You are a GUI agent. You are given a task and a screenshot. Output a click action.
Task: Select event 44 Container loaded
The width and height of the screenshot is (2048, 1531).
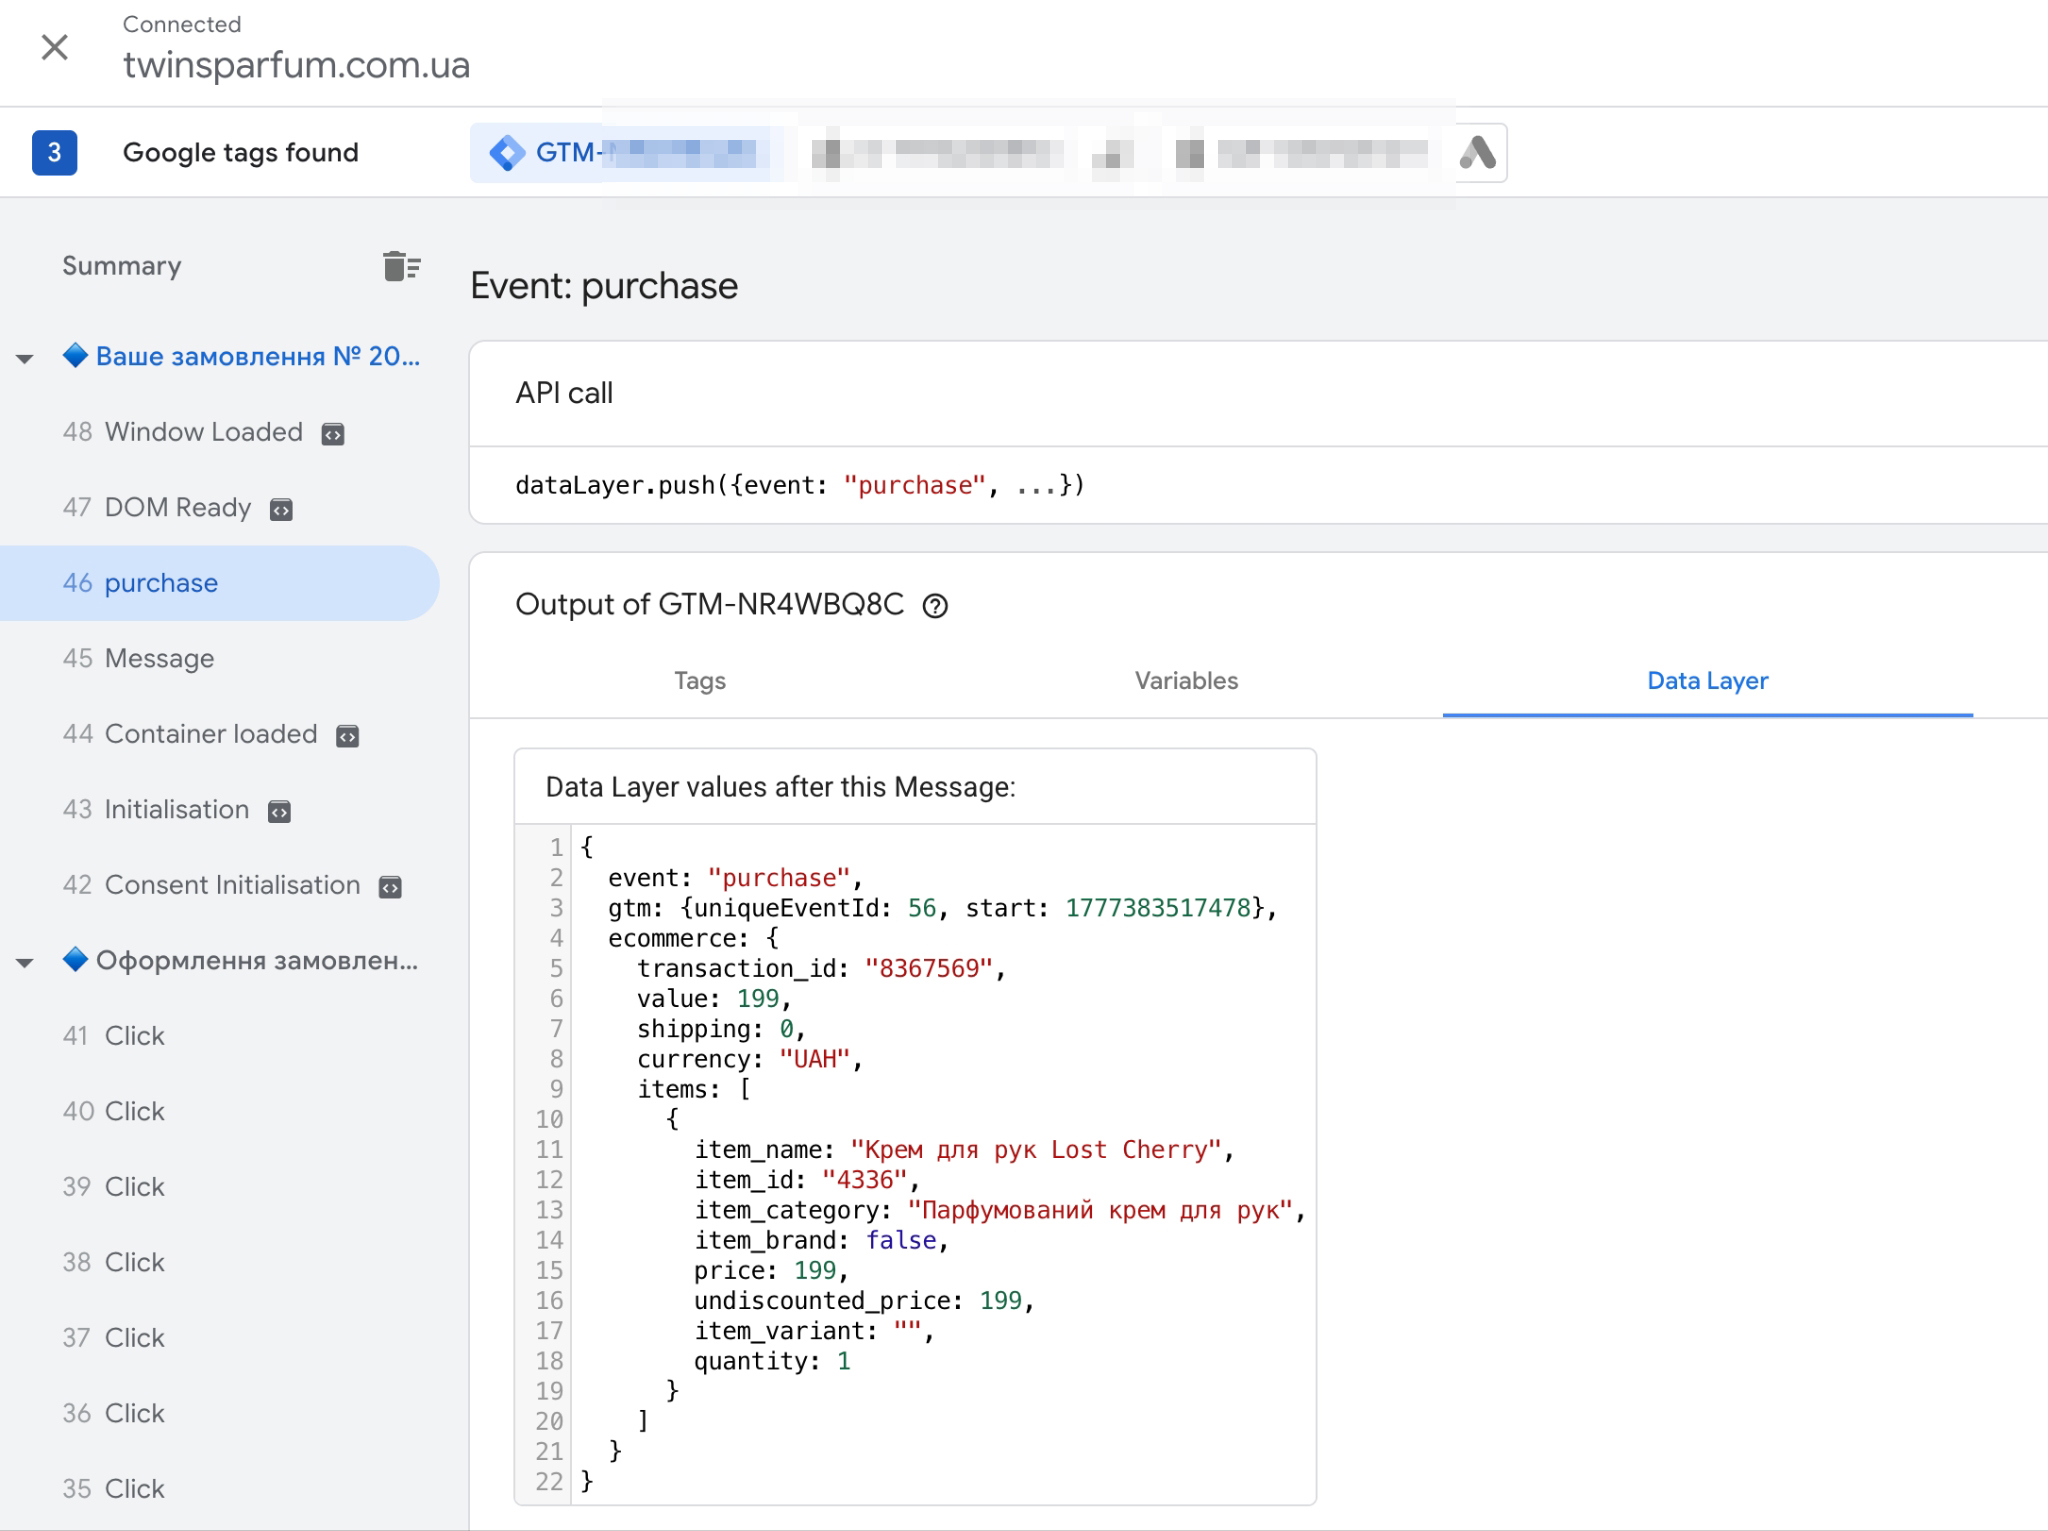point(190,734)
